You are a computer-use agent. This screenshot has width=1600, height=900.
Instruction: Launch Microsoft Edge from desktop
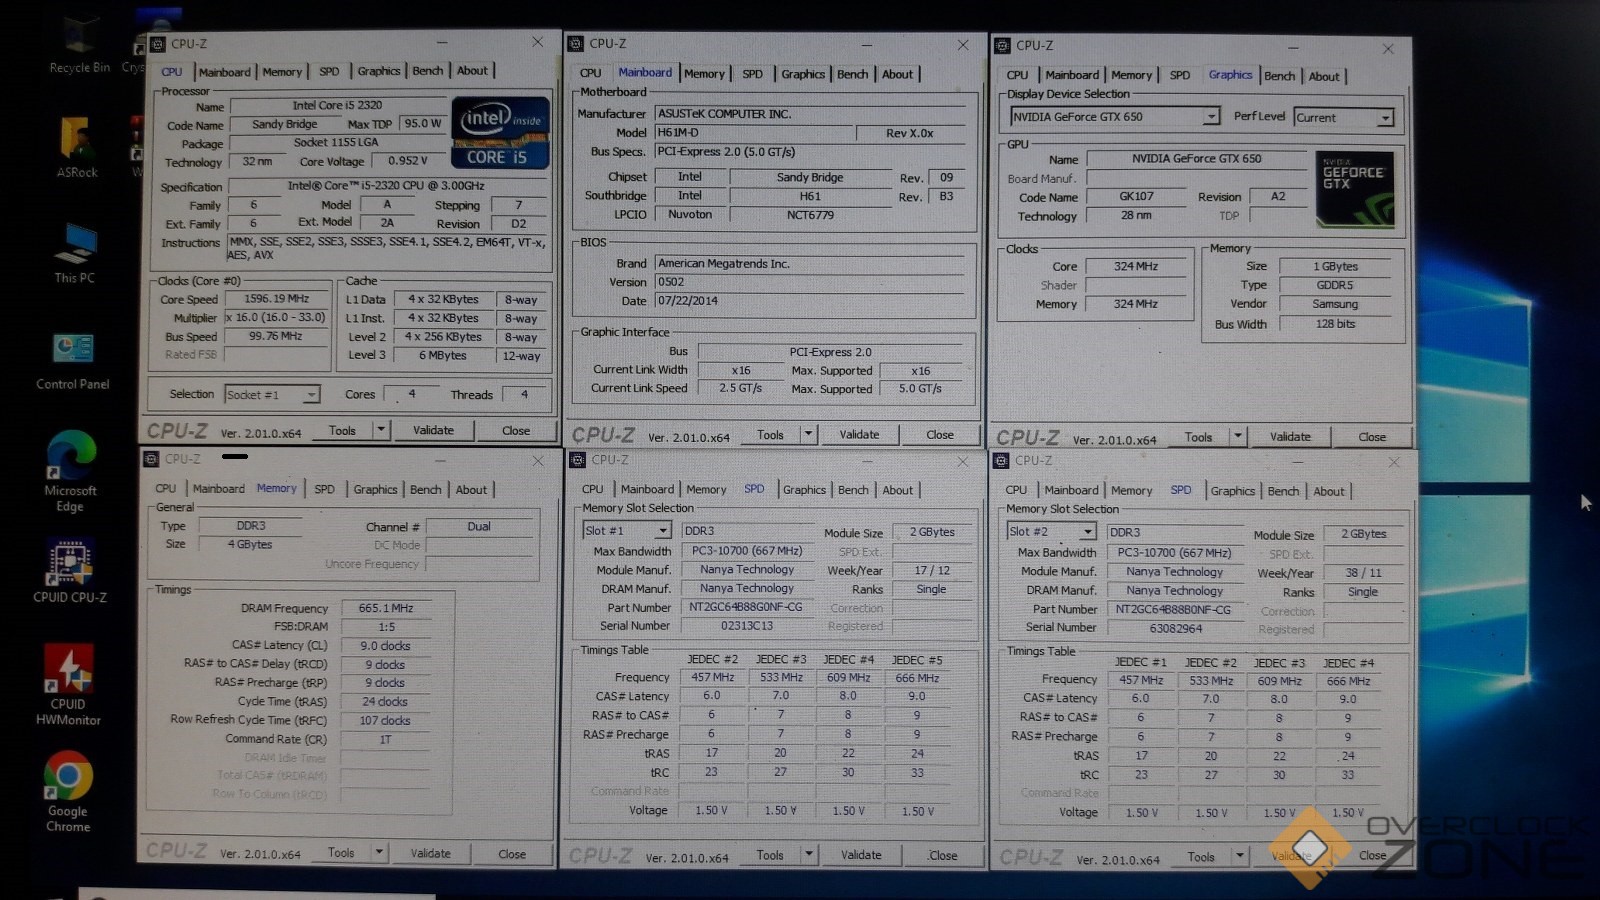pyautogui.click(x=70, y=470)
